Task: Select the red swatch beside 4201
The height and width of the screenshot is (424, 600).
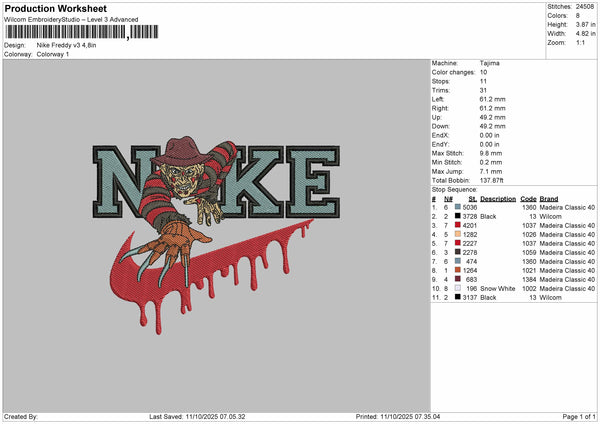Action: (458, 225)
